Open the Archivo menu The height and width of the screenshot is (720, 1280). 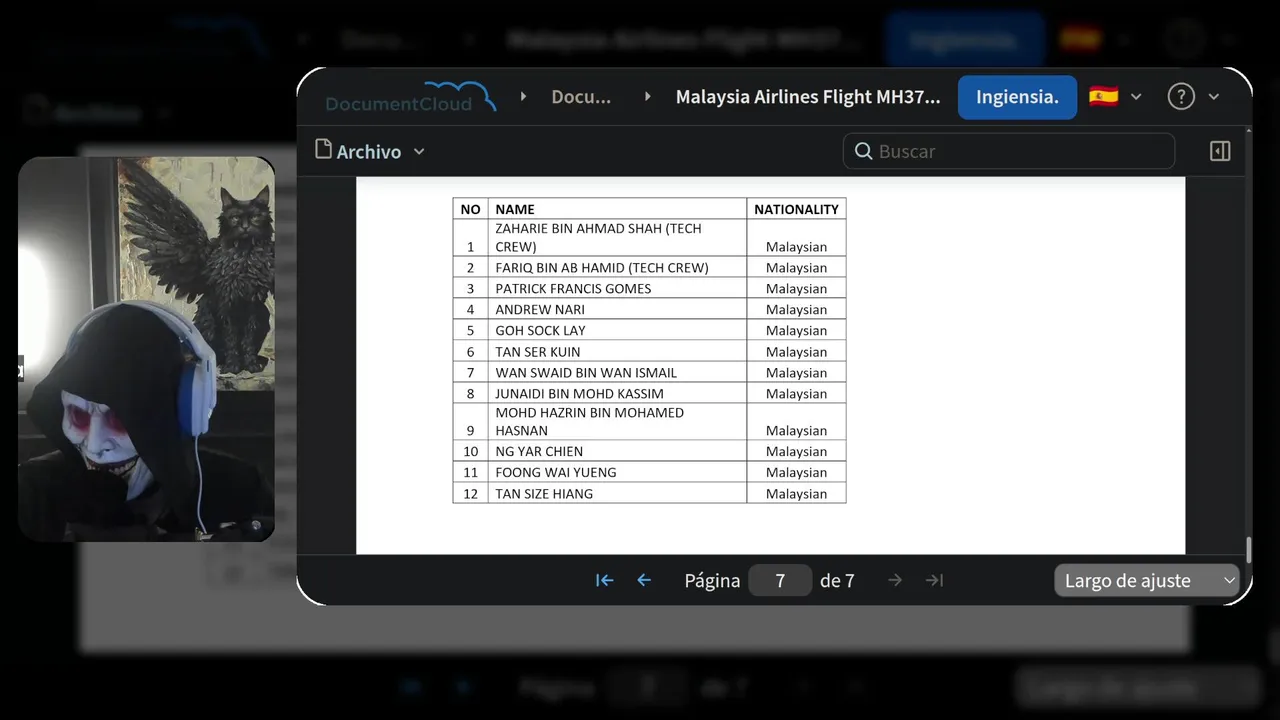(370, 151)
